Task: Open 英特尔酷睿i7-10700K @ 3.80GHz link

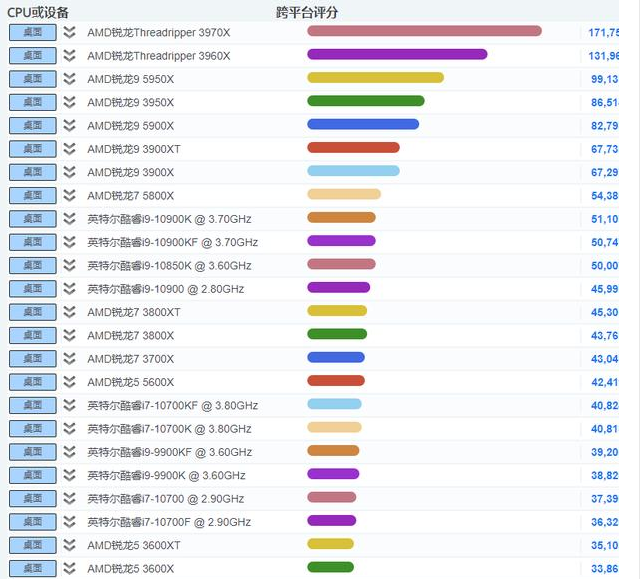Action: [x=169, y=429]
